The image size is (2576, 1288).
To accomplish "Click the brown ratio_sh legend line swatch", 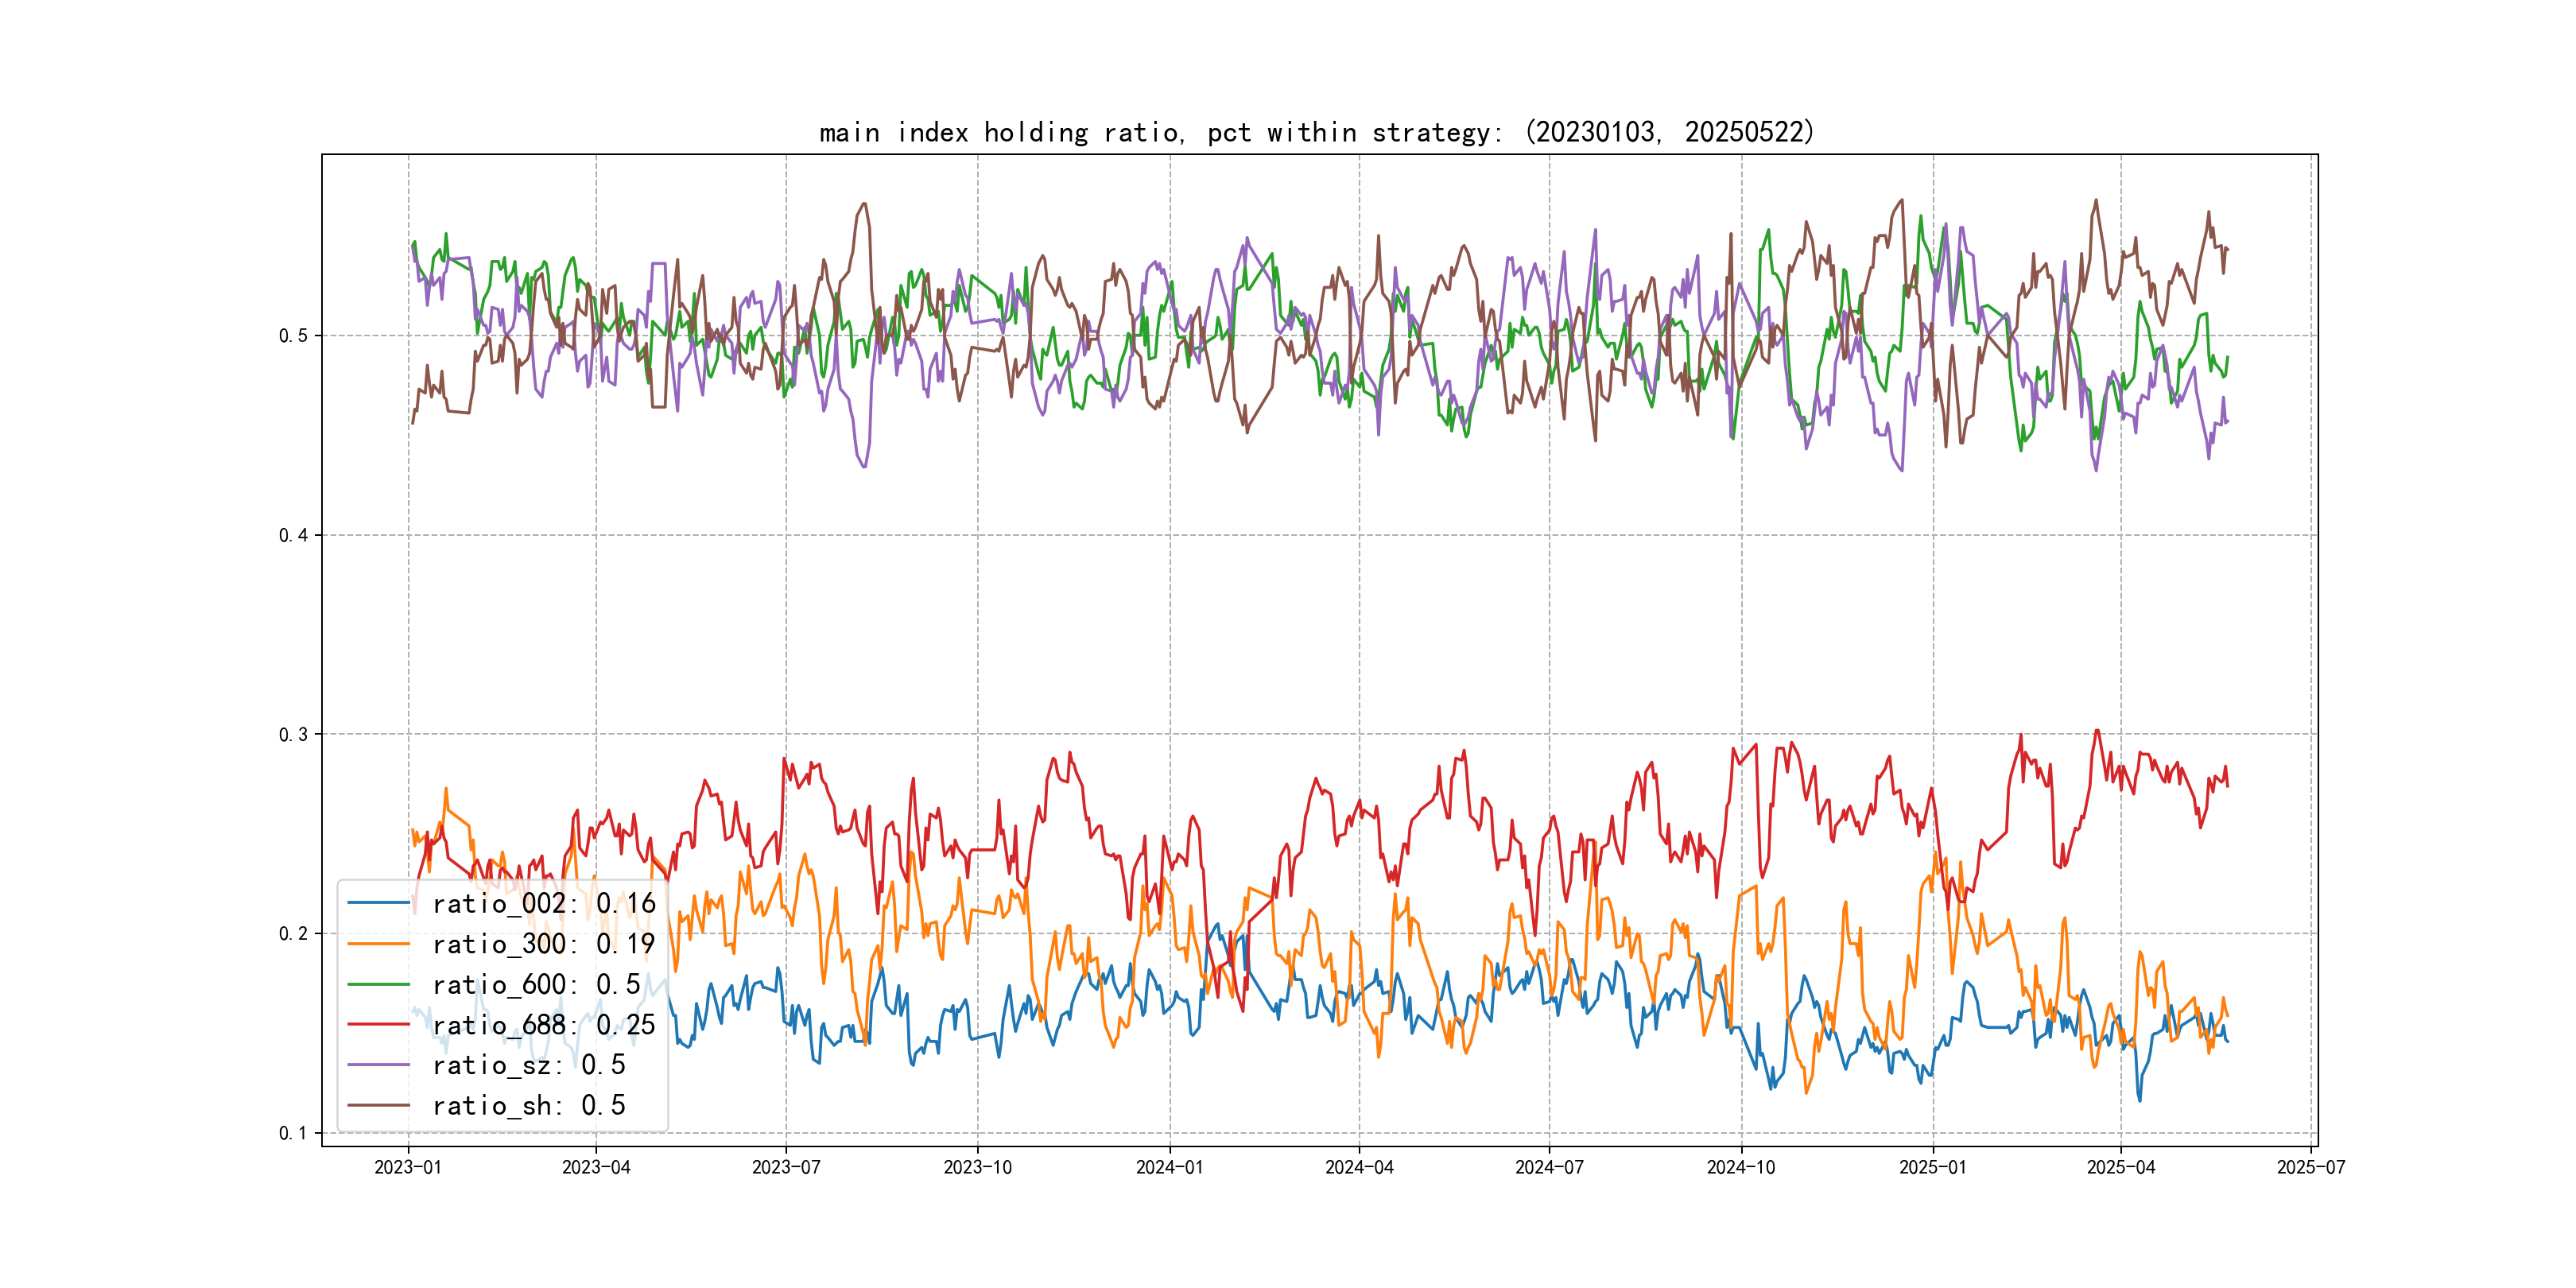I will (379, 1105).
